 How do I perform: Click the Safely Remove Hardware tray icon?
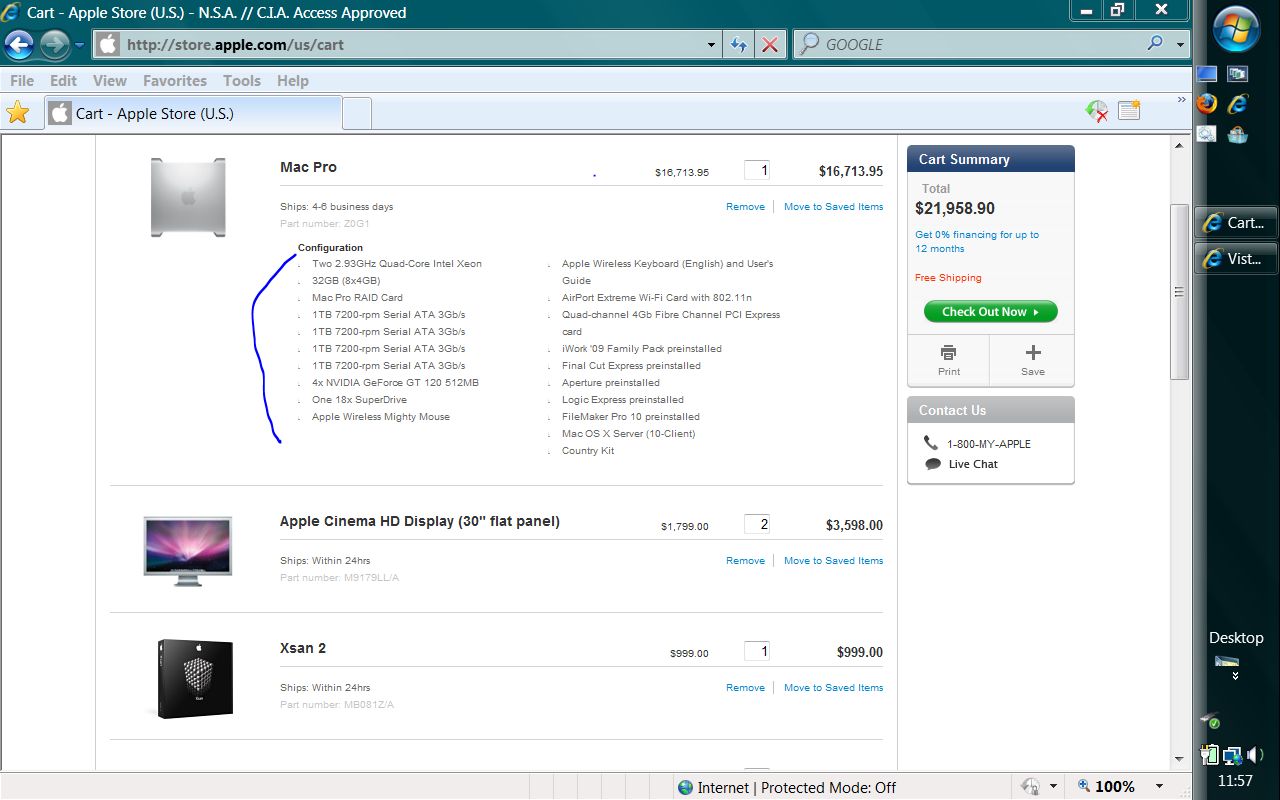click(1211, 720)
